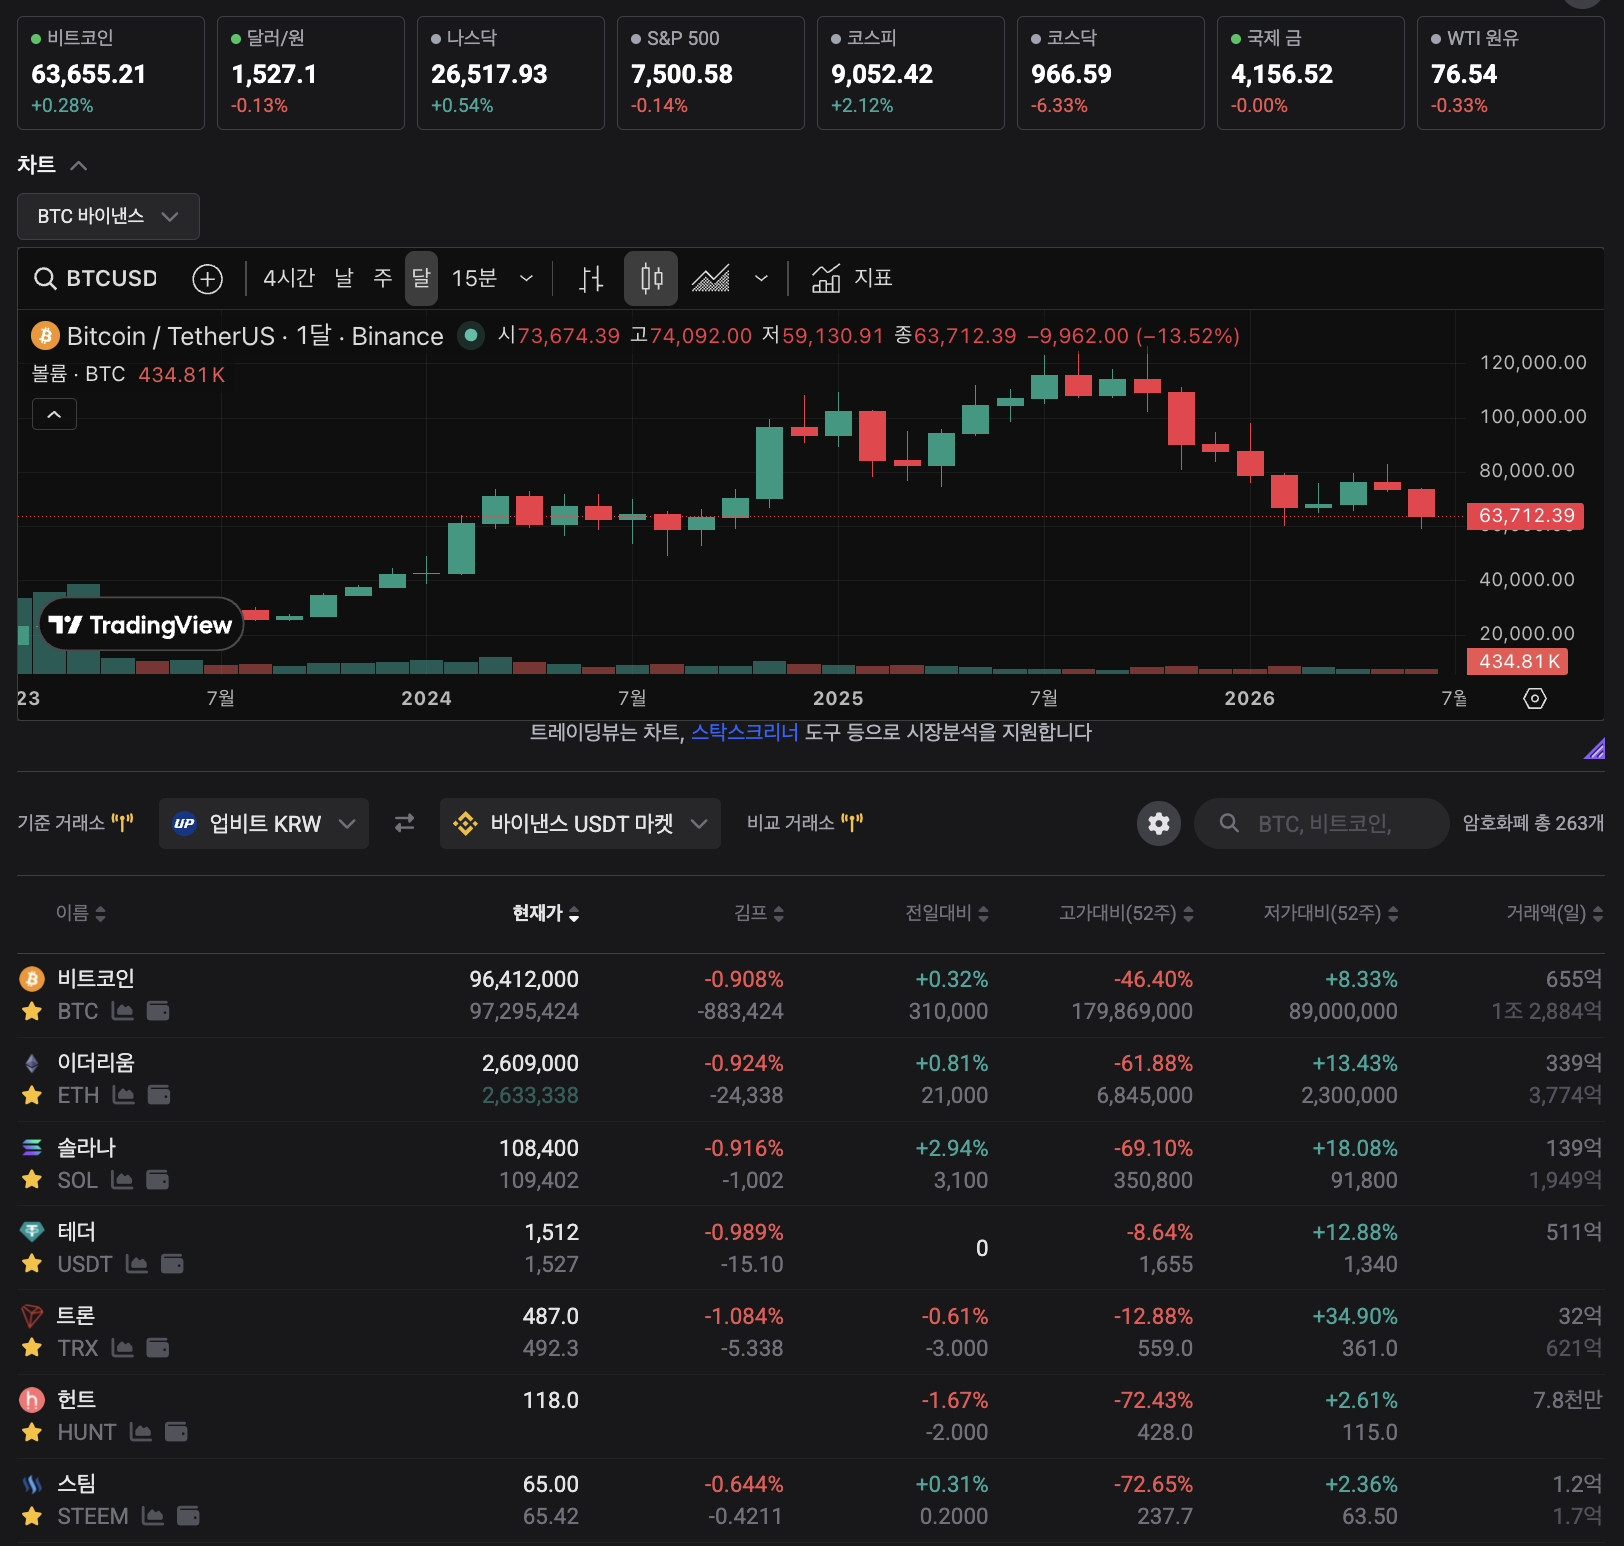Focus the coin search field
Viewport: 1624px width, 1546px height.
[1322, 823]
